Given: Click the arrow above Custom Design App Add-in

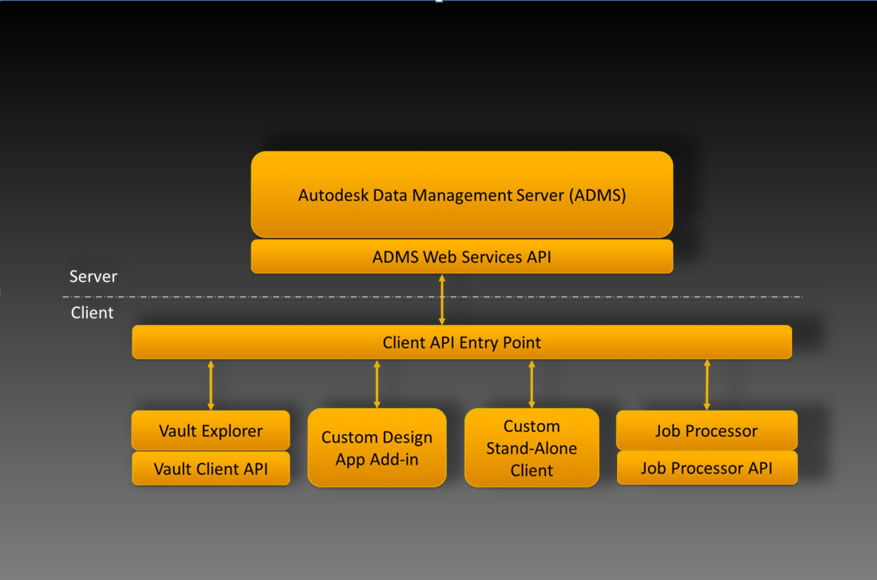Looking at the screenshot, I should coord(377,384).
